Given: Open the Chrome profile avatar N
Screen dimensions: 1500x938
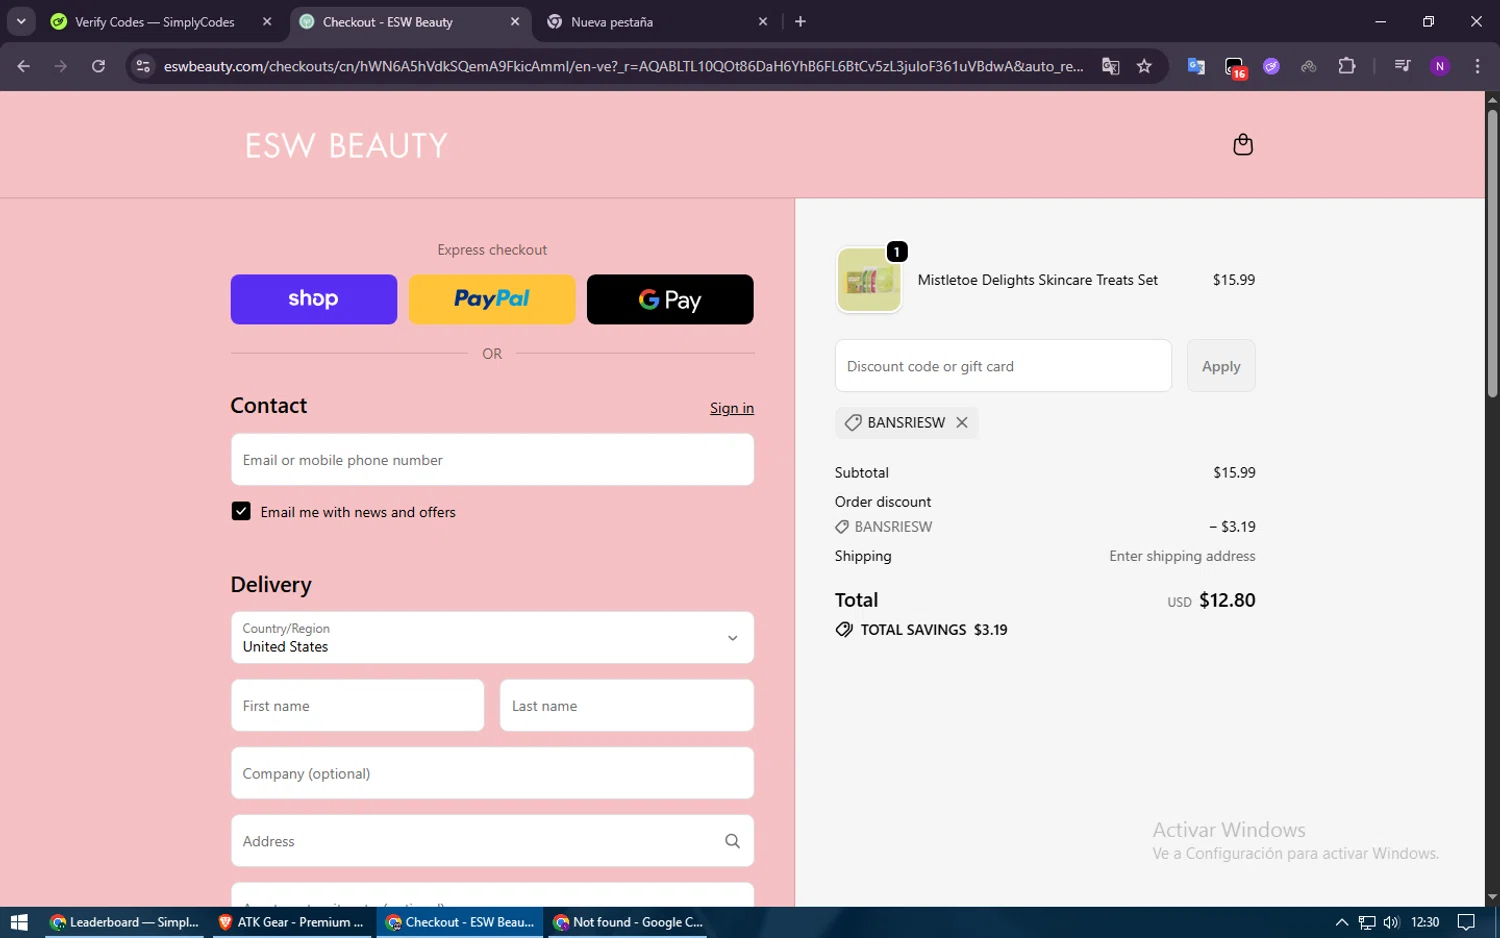Looking at the screenshot, I should [1440, 66].
